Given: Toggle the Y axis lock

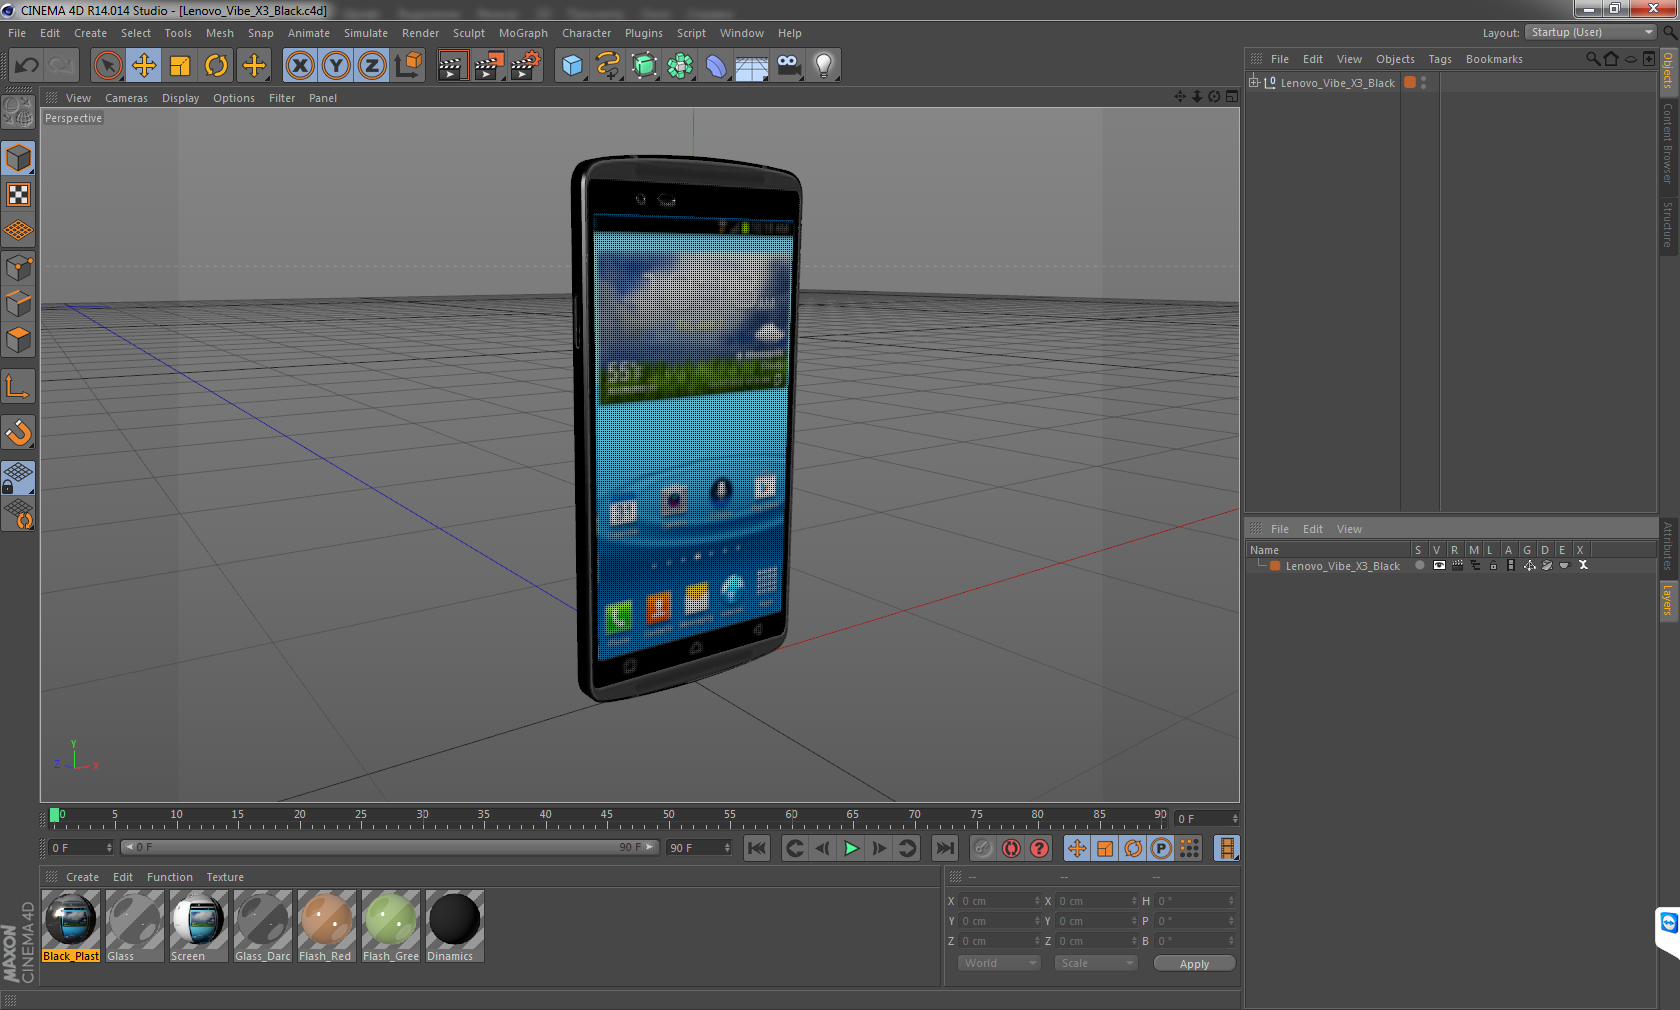Looking at the screenshot, I should [336, 66].
